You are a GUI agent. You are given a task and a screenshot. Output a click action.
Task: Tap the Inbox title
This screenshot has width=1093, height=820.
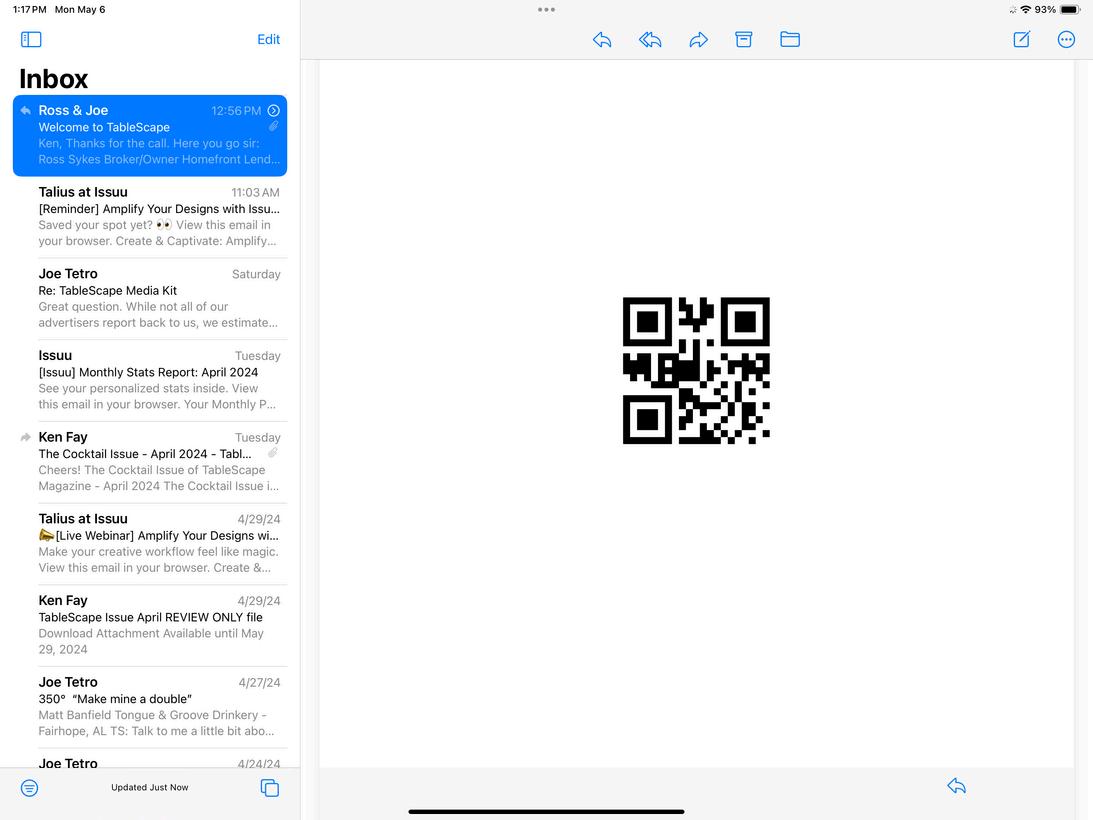pyautogui.click(x=54, y=79)
